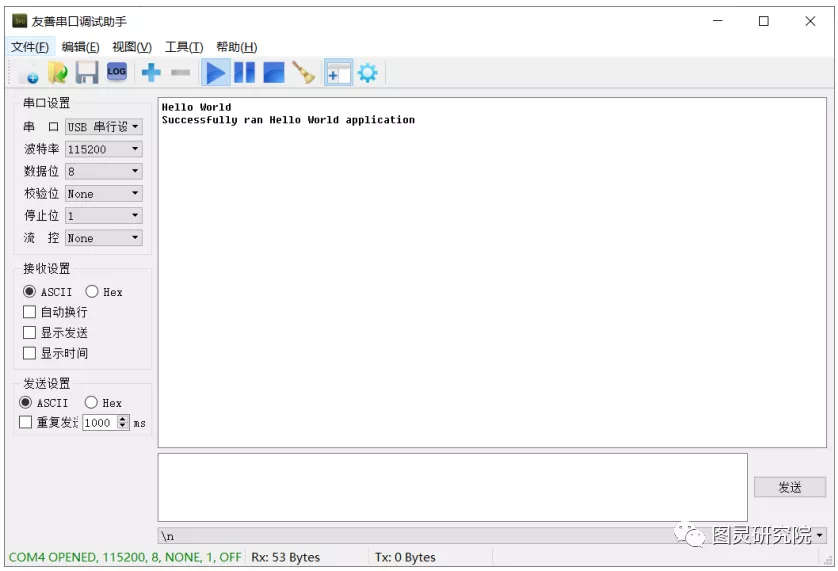This screenshot has height=571, width=838.
Task: Start the serial port with play icon
Action: coord(215,73)
